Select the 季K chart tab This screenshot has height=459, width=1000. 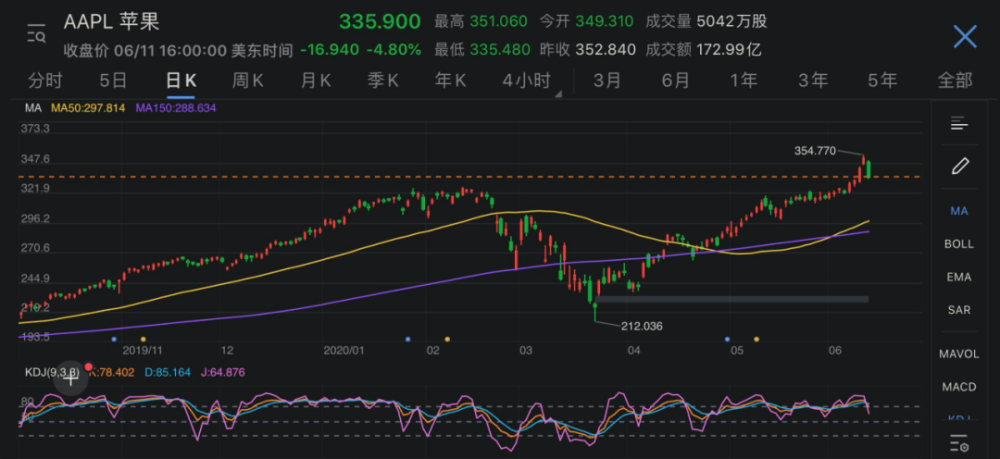pos(383,81)
